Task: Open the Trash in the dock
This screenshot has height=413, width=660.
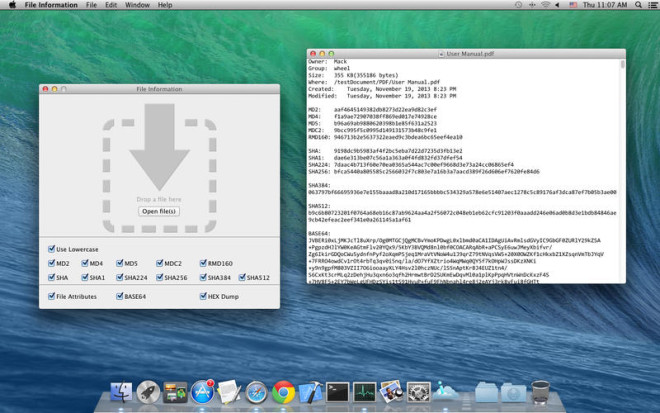Action: 541,393
